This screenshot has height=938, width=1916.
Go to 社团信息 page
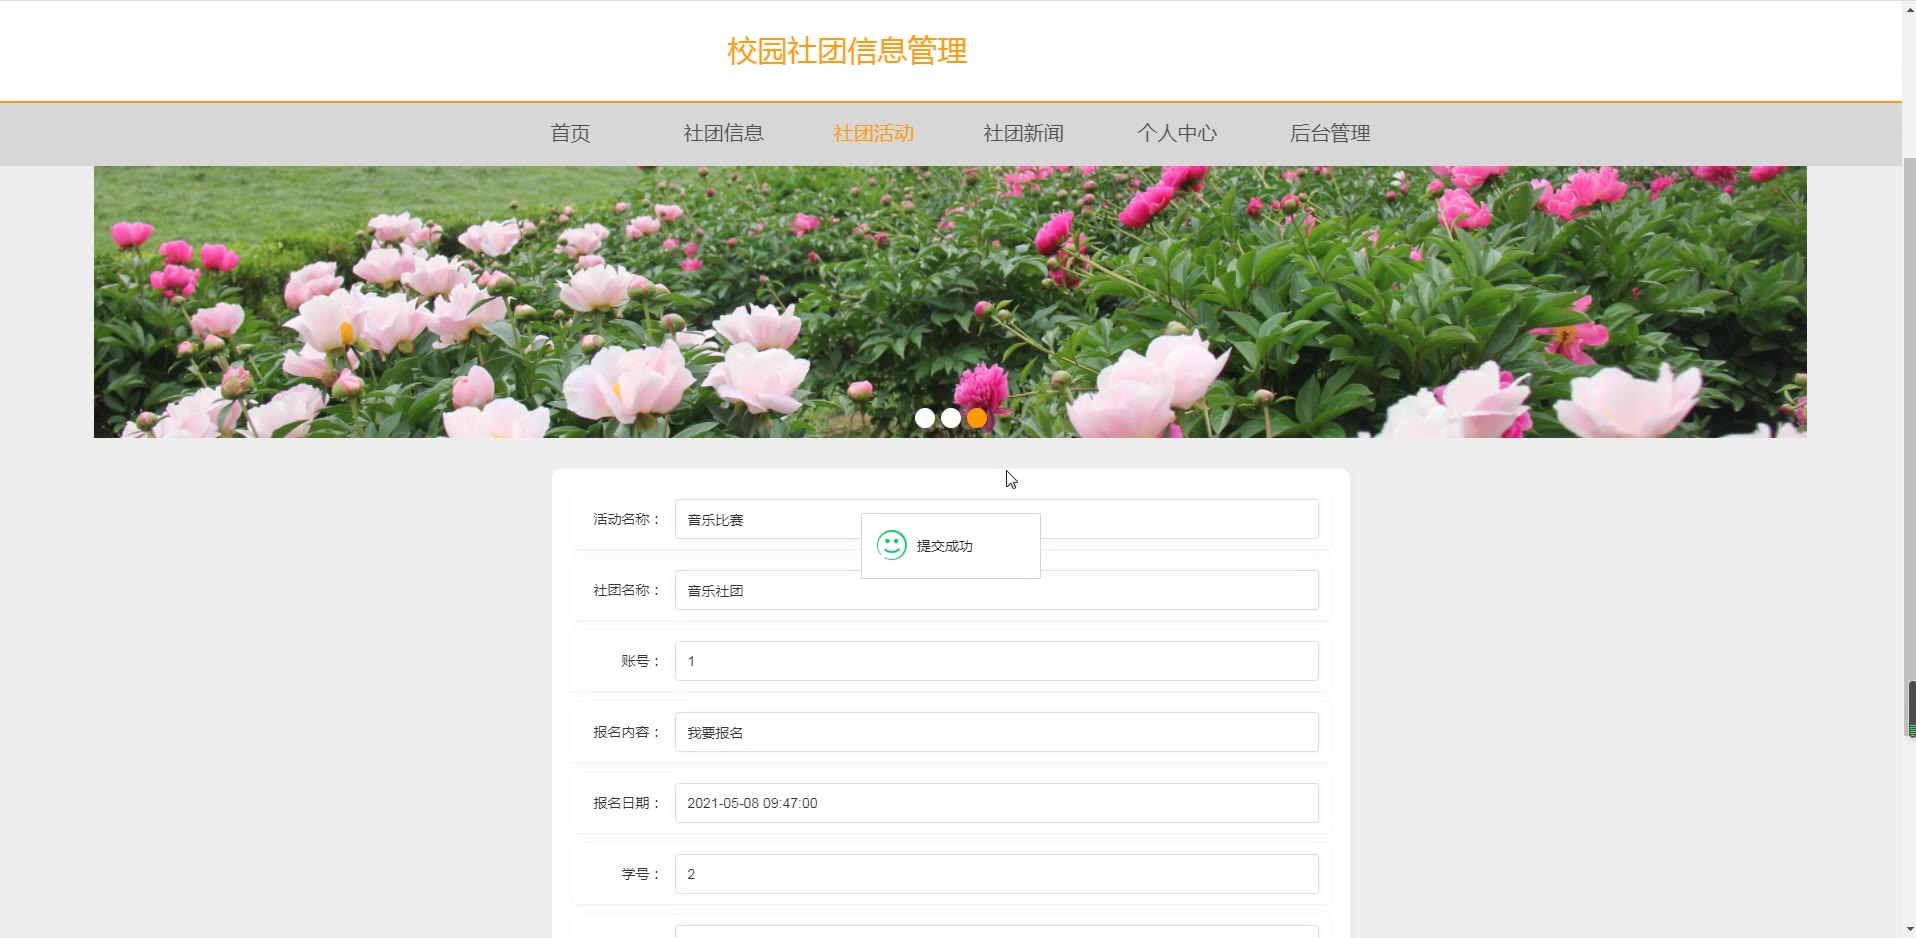[x=723, y=133]
